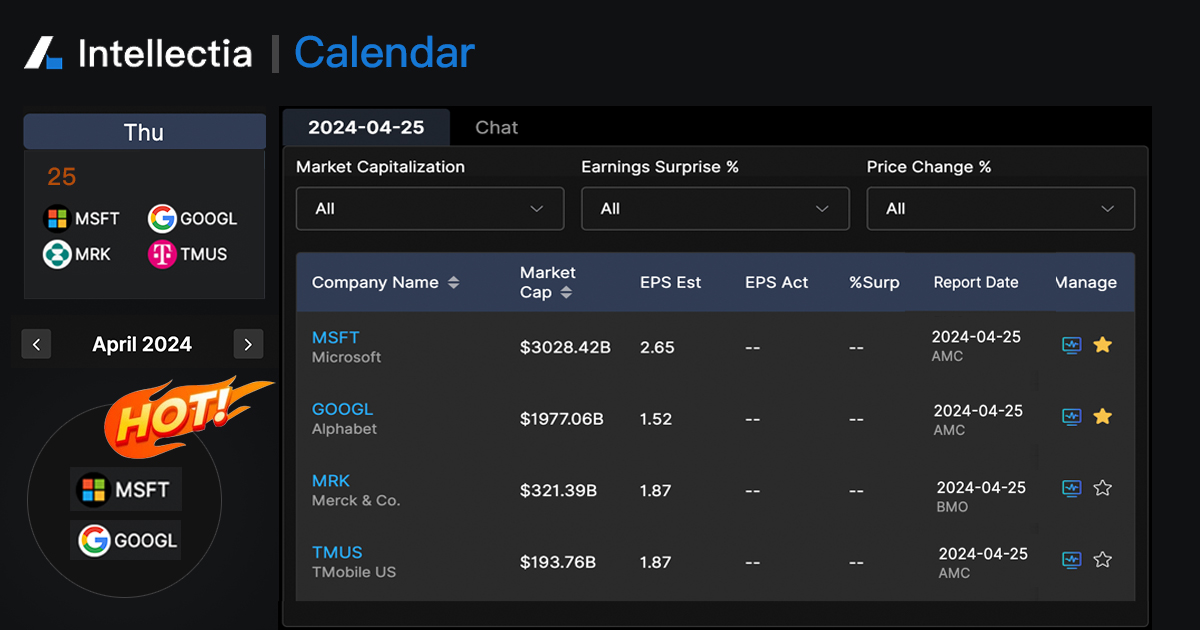Open monitor chart icon for MSFT row
This screenshot has width=1200, height=630.
point(1071,345)
